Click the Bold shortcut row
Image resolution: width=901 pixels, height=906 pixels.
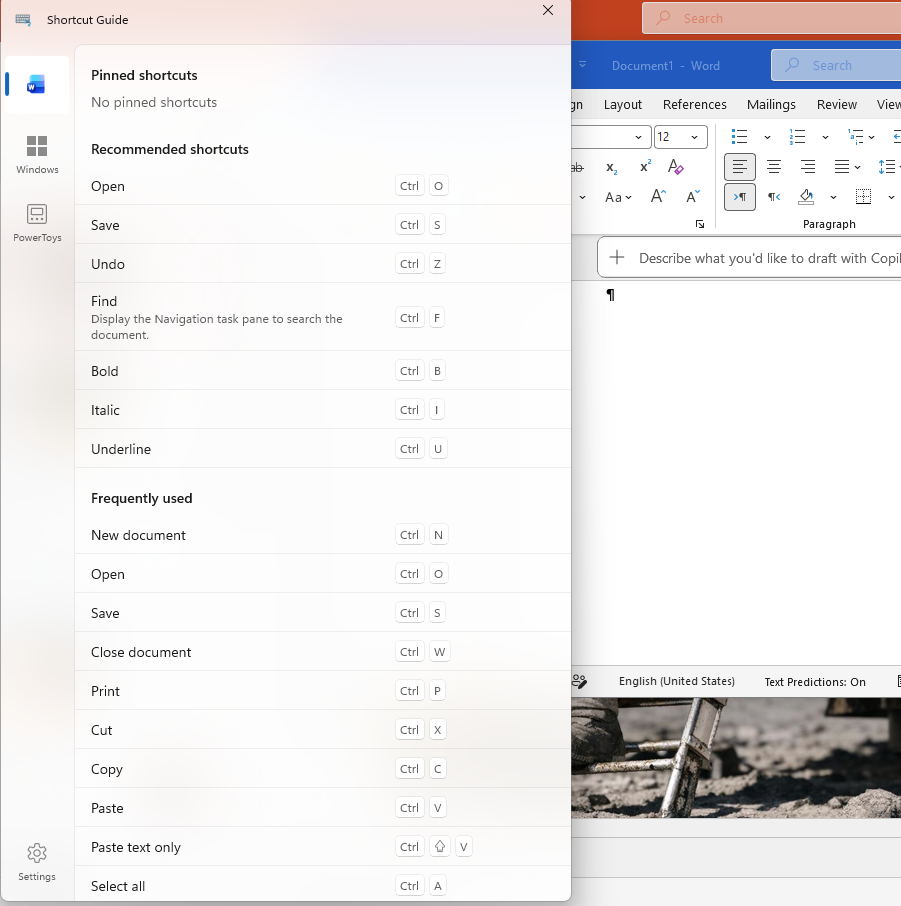tap(322, 370)
